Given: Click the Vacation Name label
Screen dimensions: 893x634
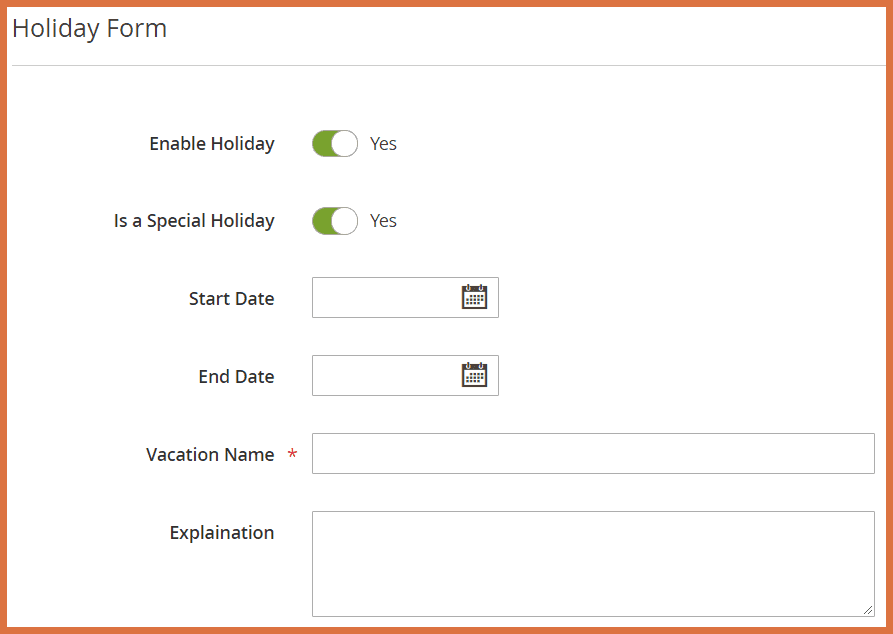Looking at the screenshot, I should (210, 454).
